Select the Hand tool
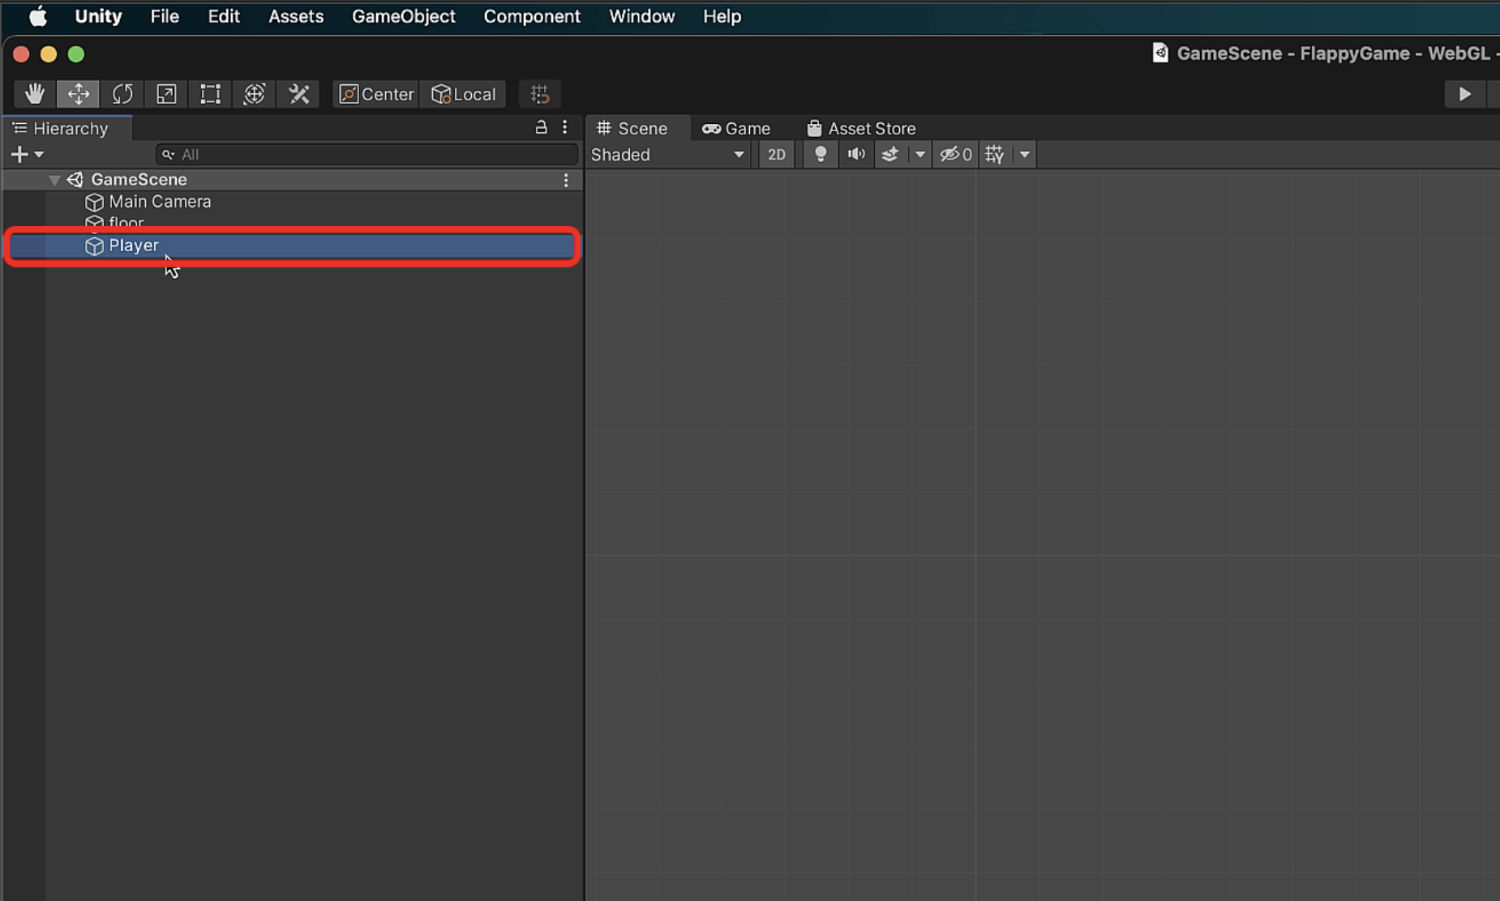 tap(35, 94)
